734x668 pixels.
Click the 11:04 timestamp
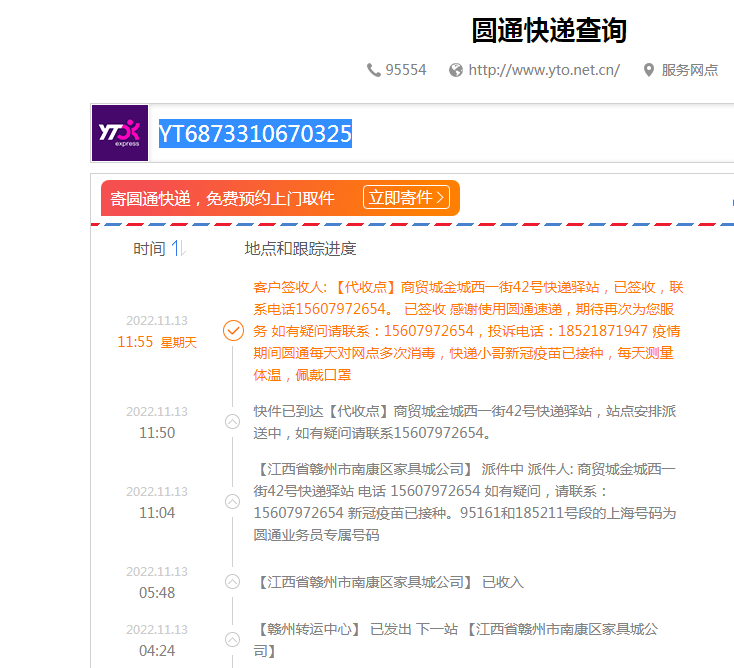pos(157,513)
